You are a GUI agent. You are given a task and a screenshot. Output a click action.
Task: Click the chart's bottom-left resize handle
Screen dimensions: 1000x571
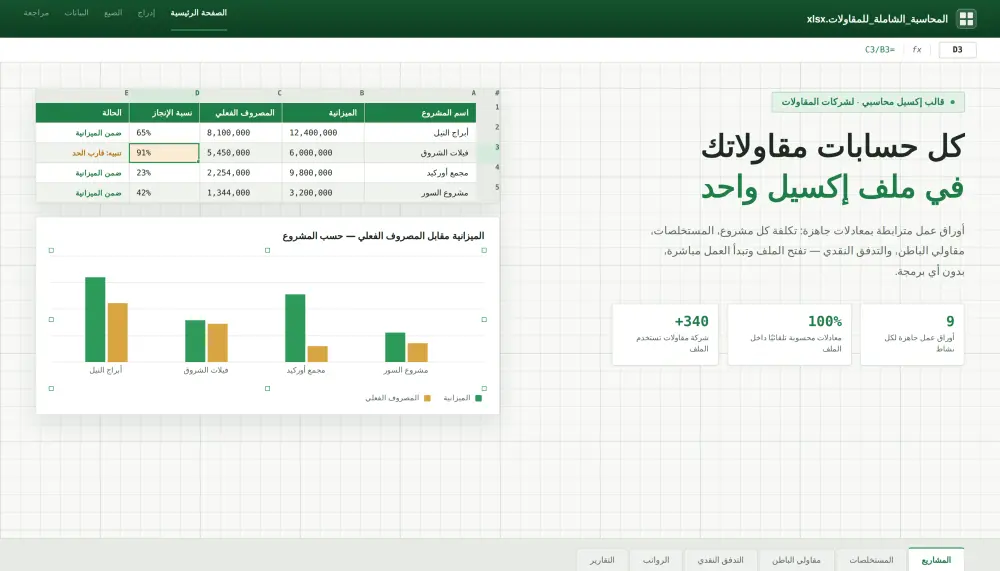tap(51, 388)
